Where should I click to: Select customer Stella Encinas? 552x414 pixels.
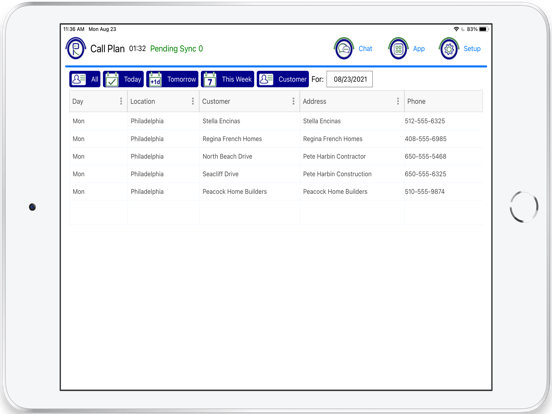pyautogui.click(x=221, y=121)
